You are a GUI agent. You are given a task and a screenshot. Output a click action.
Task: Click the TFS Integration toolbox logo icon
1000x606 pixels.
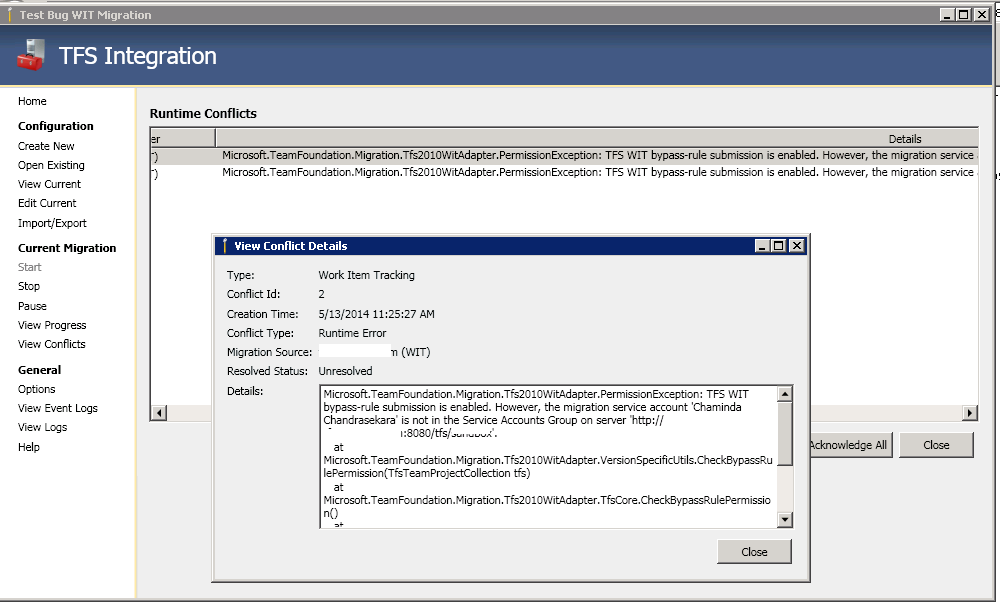tap(30, 55)
